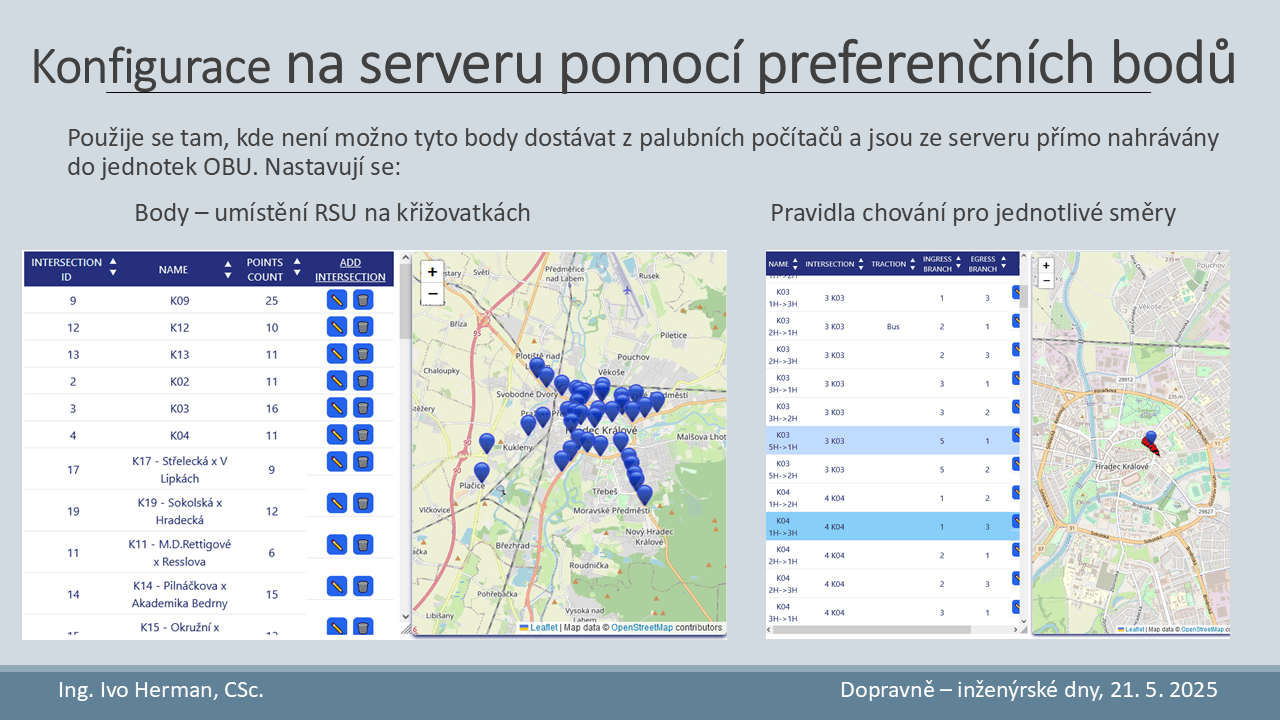Click the Bus traction cell

click(x=893, y=327)
